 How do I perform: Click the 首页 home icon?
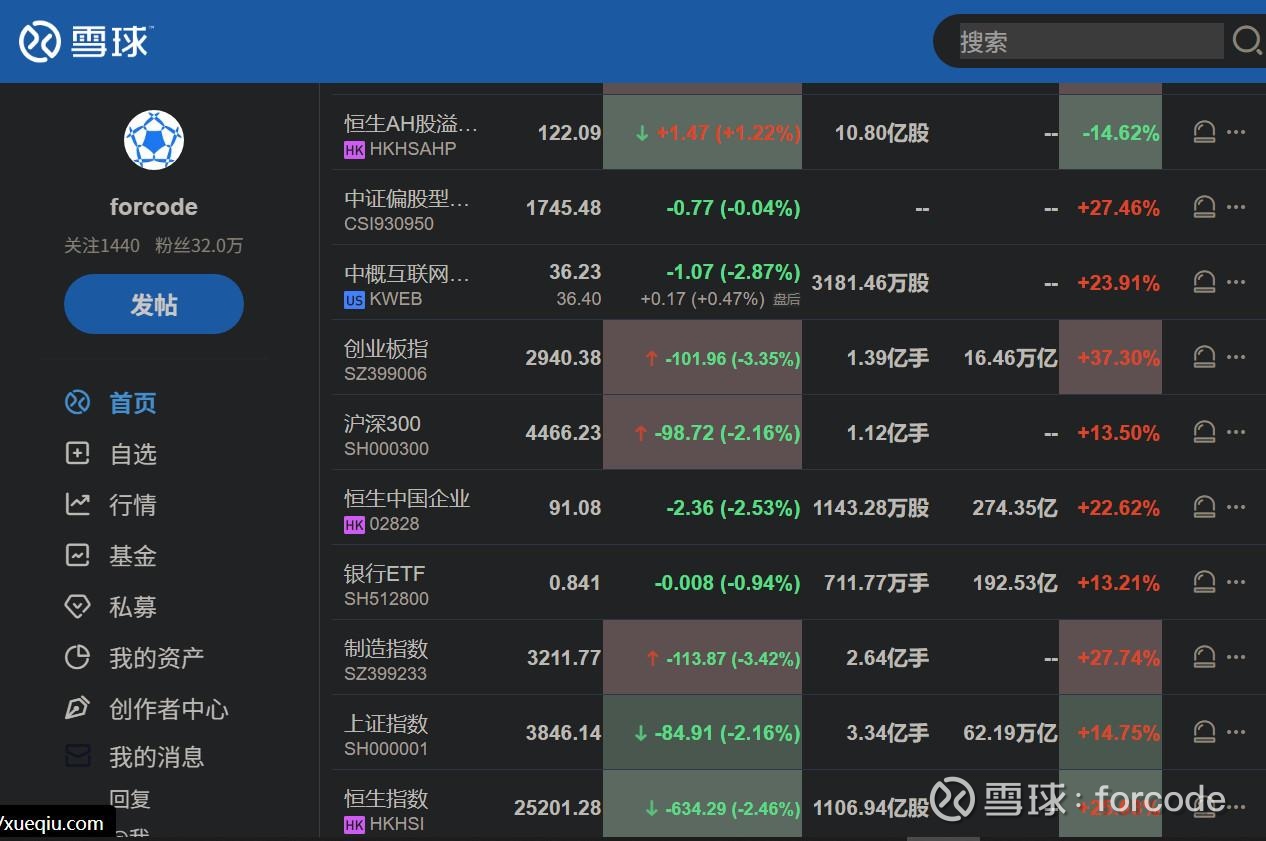pyautogui.click(x=78, y=403)
